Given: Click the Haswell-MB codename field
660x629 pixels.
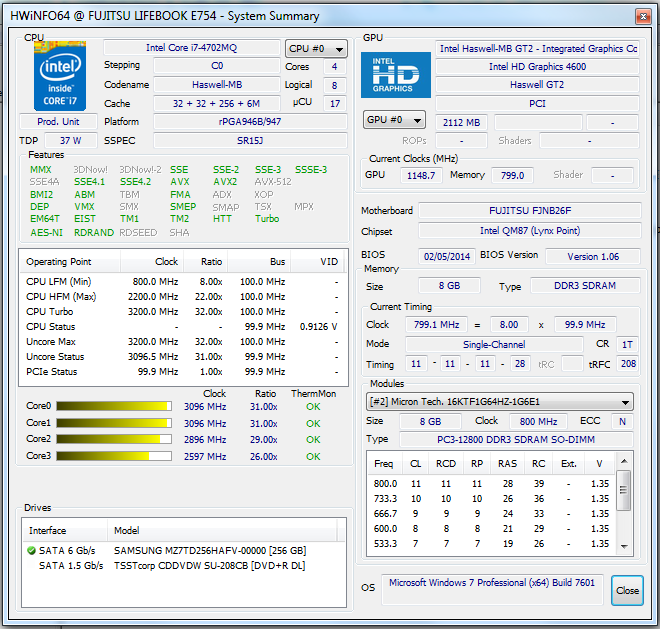Looking at the screenshot, I should pyautogui.click(x=217, y=85).
